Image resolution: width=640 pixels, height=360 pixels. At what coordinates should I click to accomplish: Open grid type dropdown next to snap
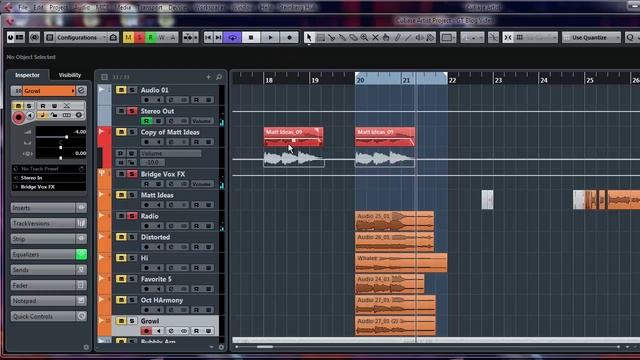tap(536, 38)
